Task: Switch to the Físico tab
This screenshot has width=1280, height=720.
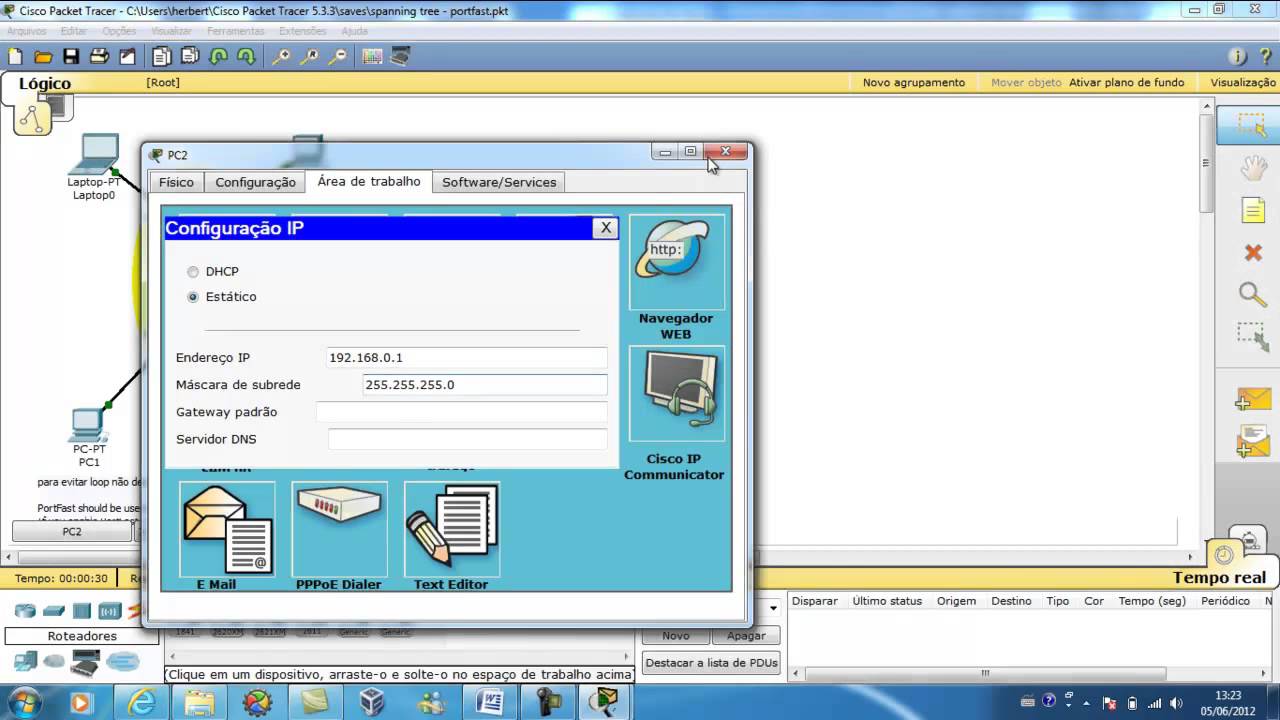Action: coord(176,182)
